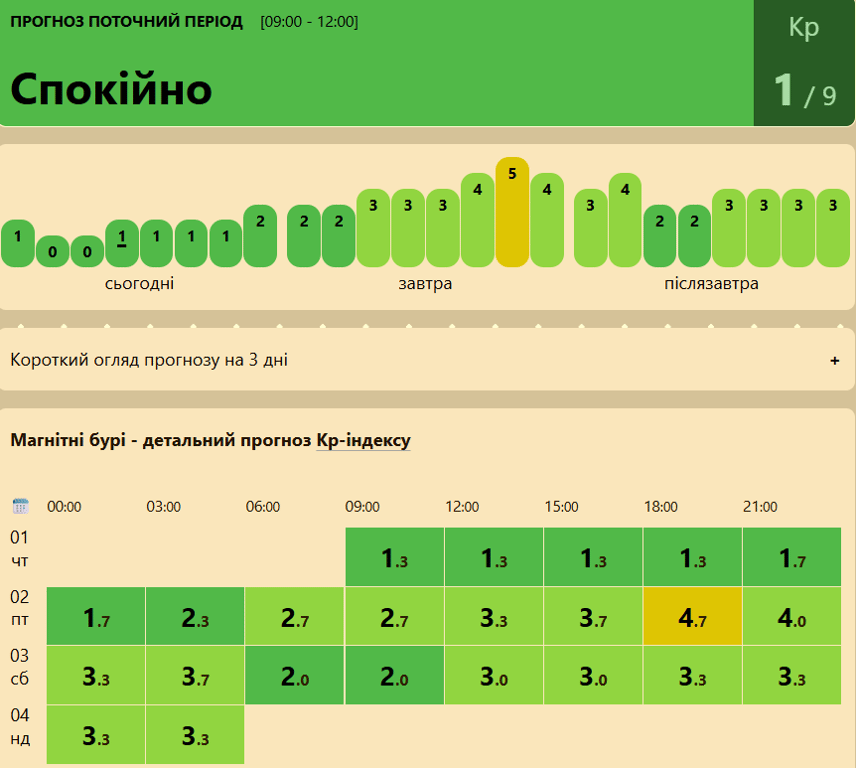Expand "Короткий огляд прогнозу на 3 дні" section
Screen dimensions: 856x768
click(x=427, y=360)
